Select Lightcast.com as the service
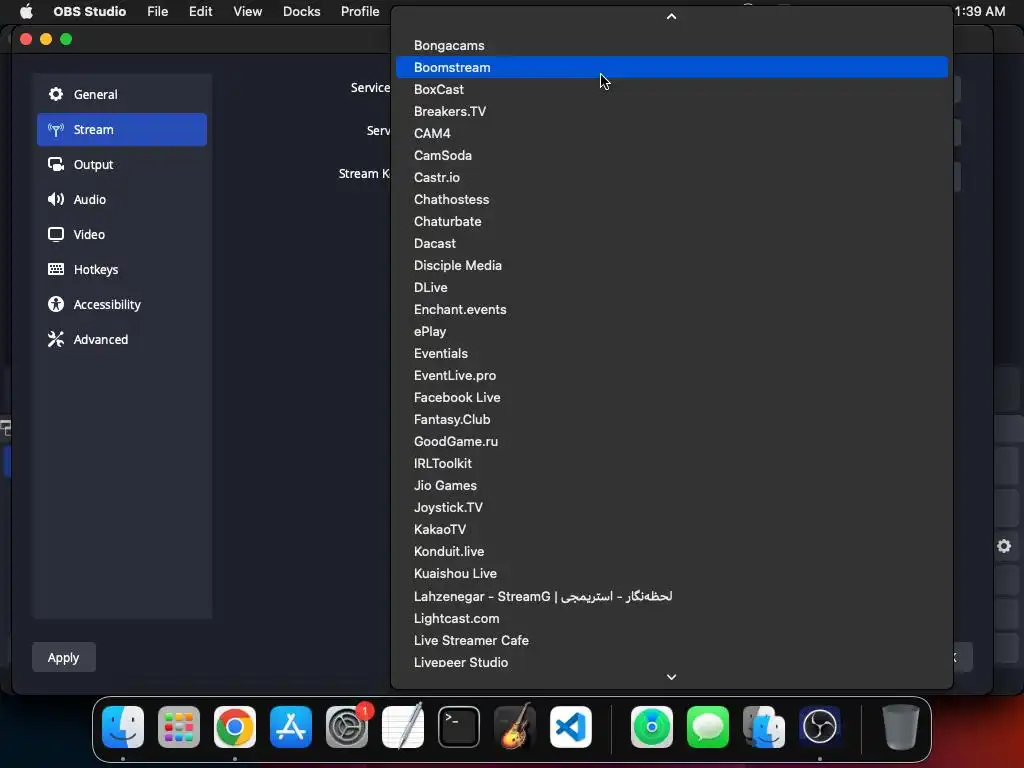Viewport: 1024px width, 768px height. tap(672, 618)
